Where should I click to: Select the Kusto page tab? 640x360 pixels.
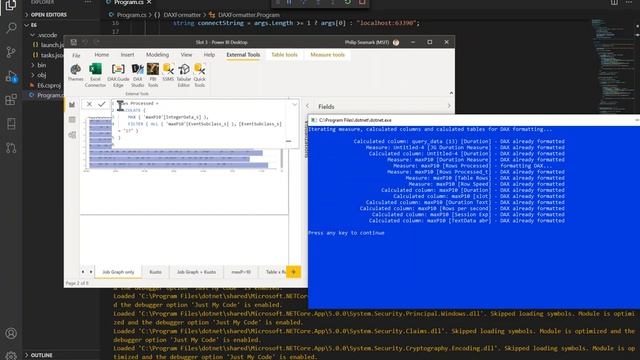click(x=156, y=272)
